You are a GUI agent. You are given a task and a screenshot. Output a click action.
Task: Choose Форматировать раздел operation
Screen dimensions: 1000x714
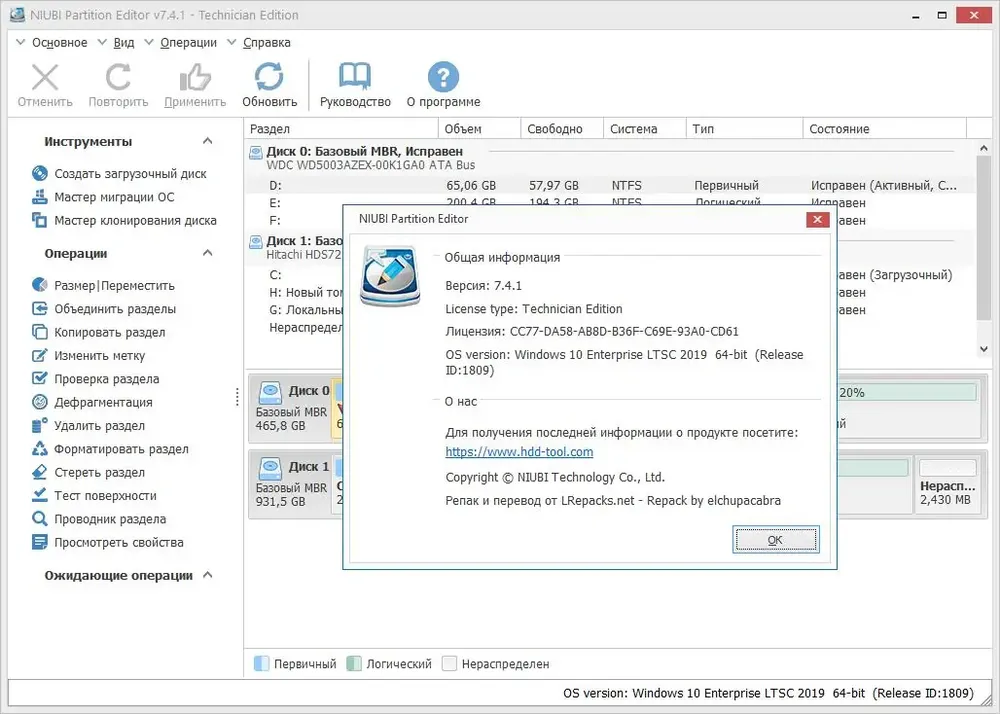pos(110,449)
